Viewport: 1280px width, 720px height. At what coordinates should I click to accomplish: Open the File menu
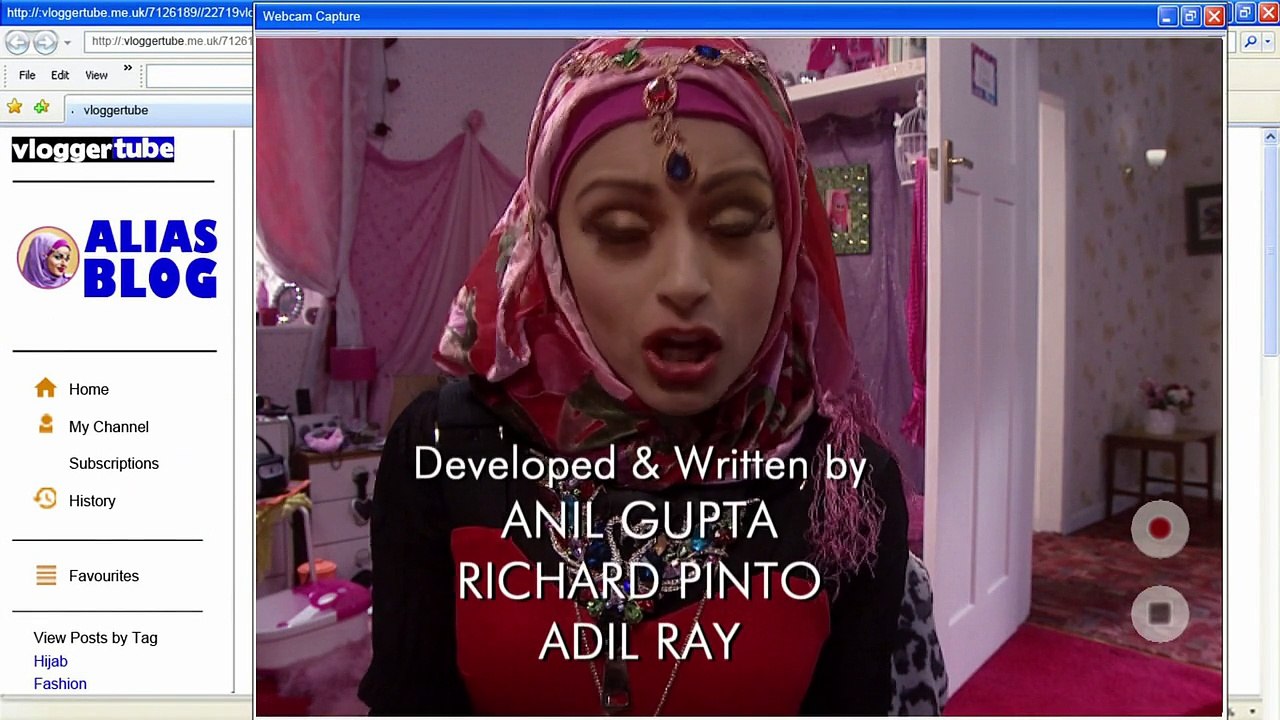pyautogui.click(x=27, y=75)
